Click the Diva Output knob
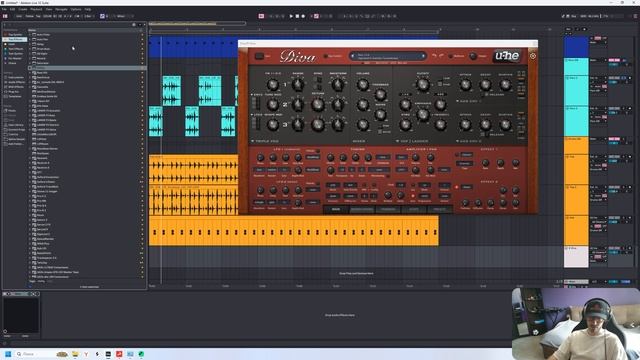 click(473, 56)
